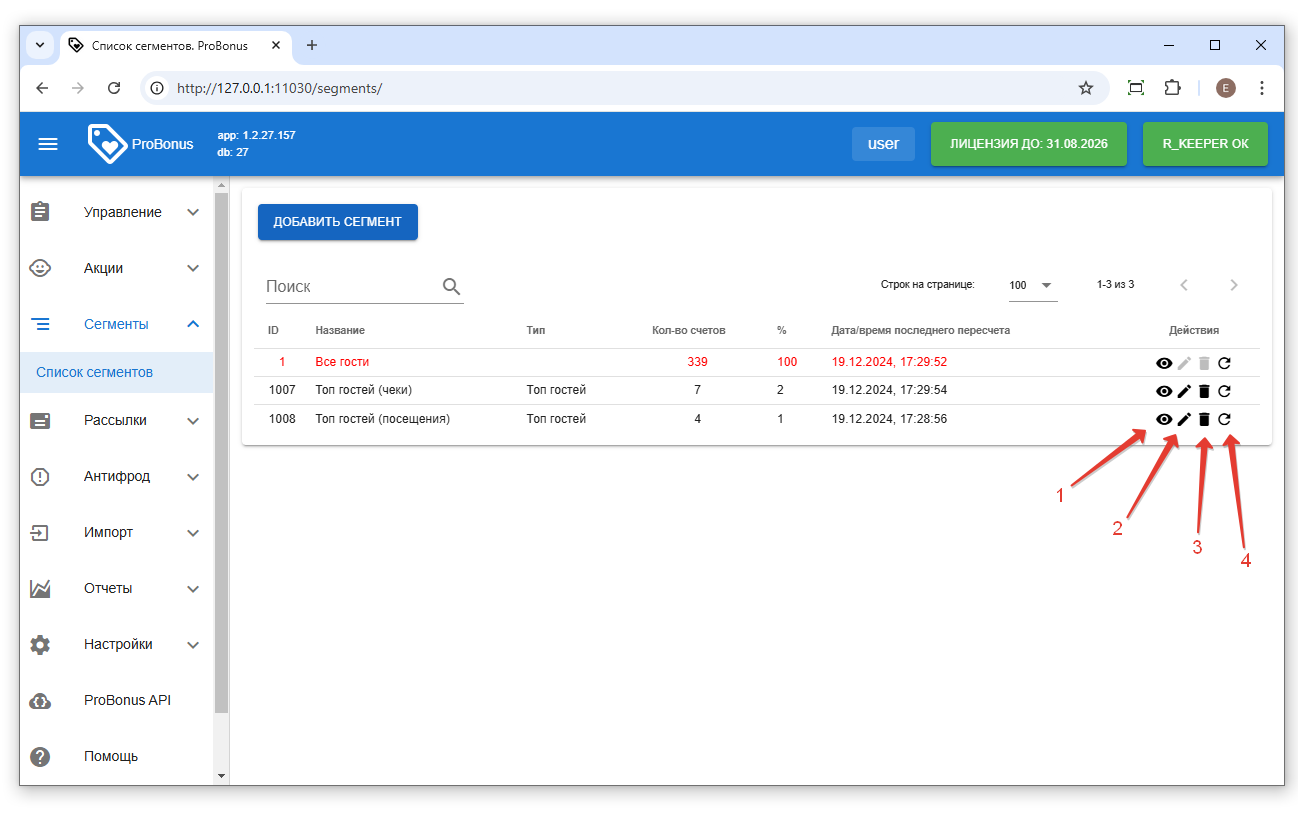Viewport: 1298px width, 813px height.
Task: Open the hamburger navigation menu
Action: (x=48, y=144)
